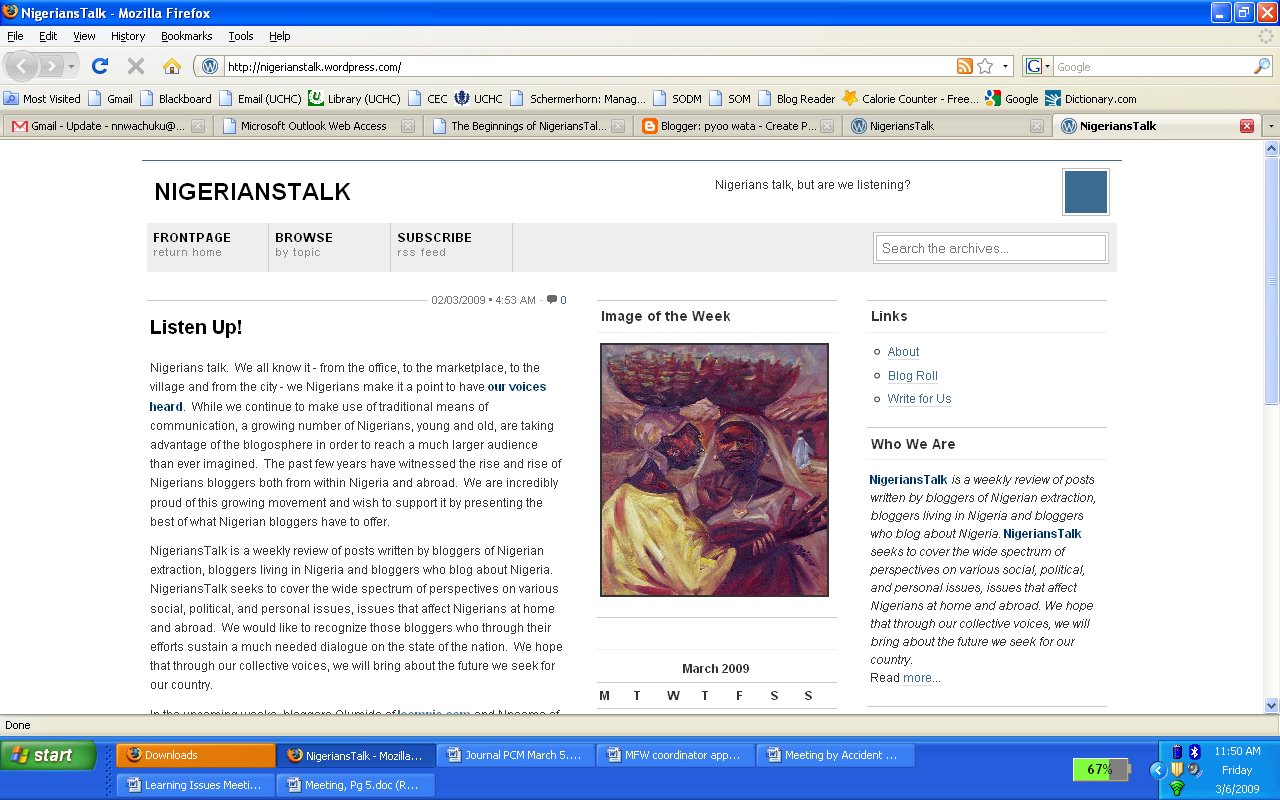Click the page vertical scrollbar thumb
The width and height of the screenshot is (1280, 800).
click(1272, 280)
